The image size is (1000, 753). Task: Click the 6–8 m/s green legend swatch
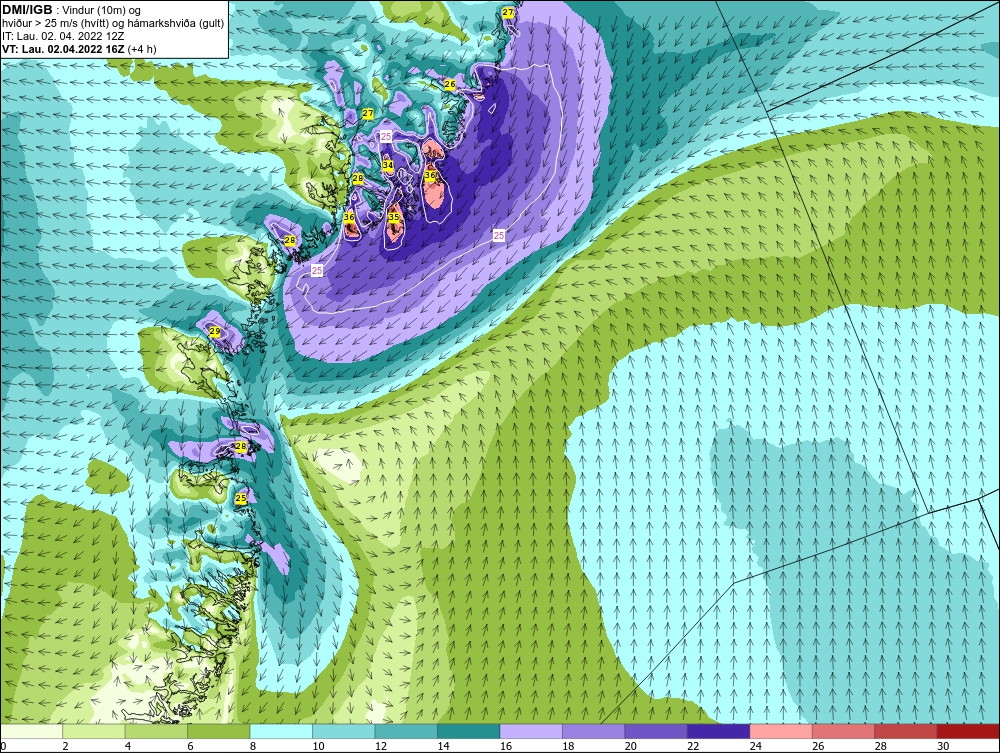coord(219,731)
